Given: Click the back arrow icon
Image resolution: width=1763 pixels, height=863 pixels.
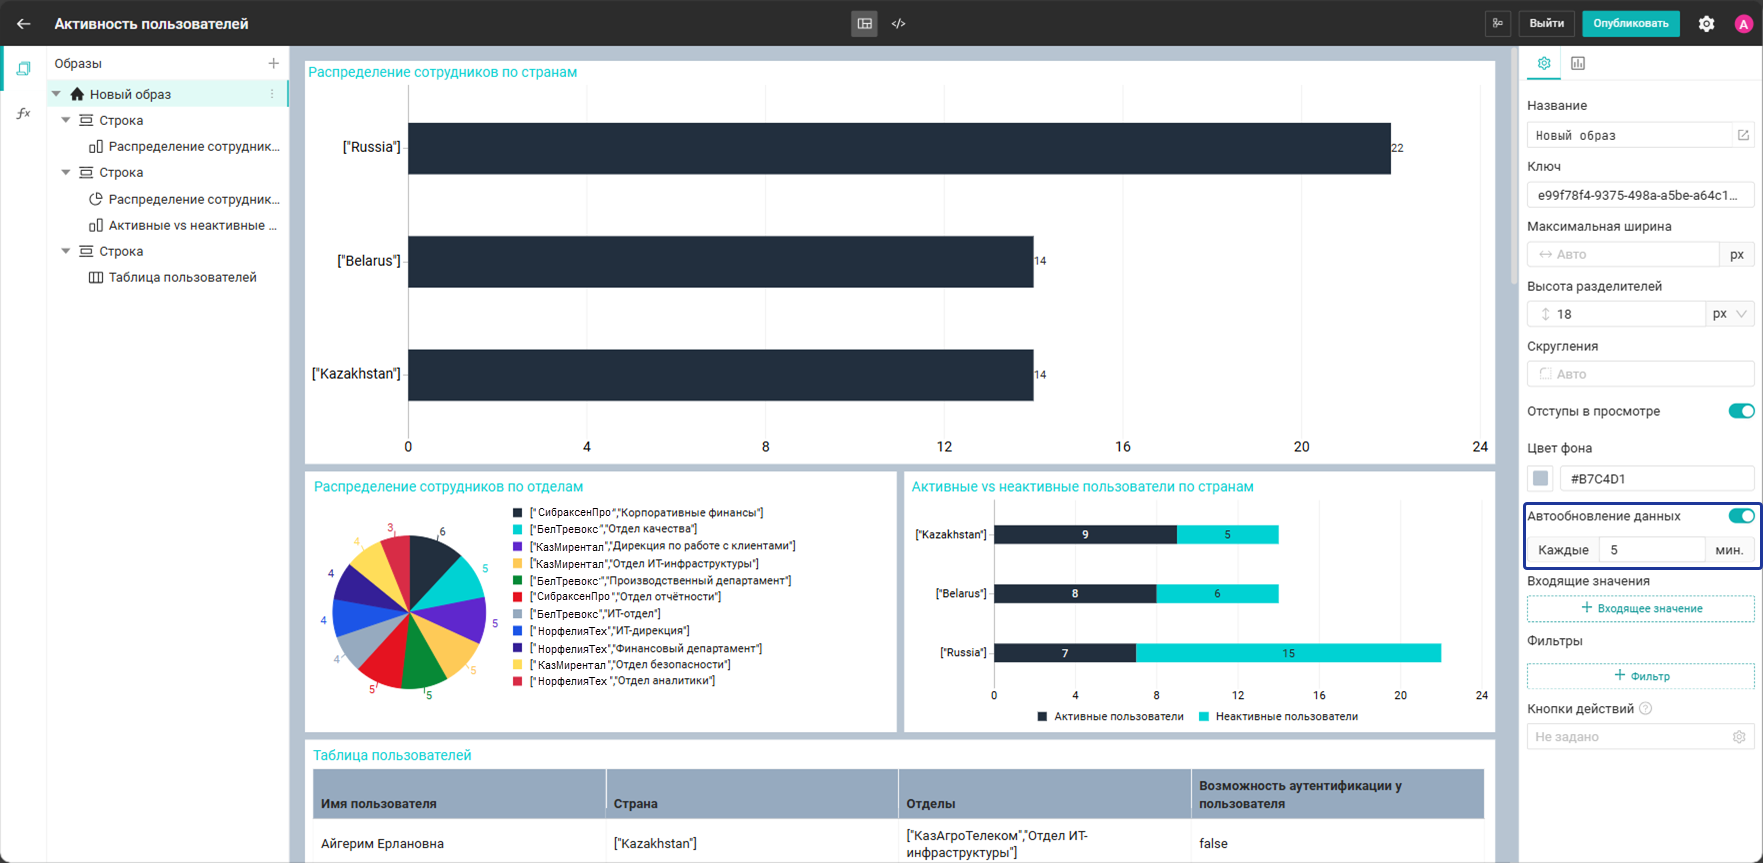Looking at the screenshot, I should coord(24,24).
